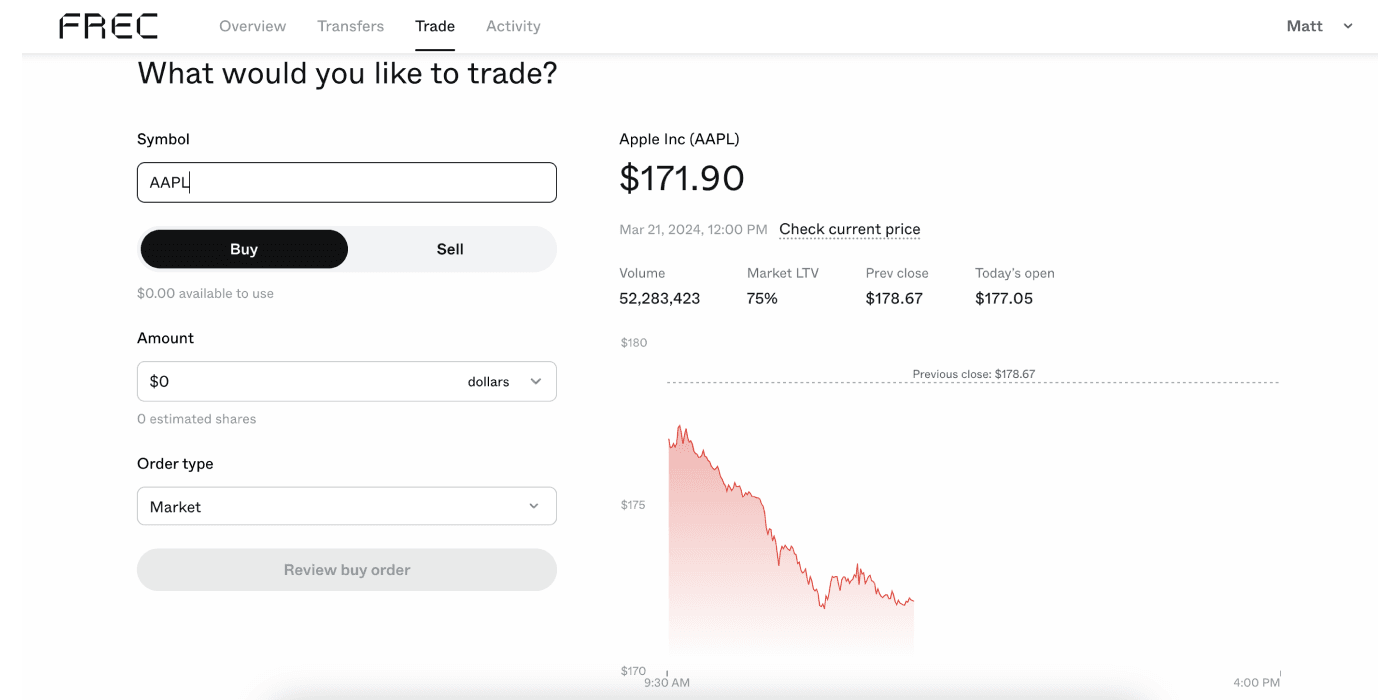Viewport: 1400px width, 700px height.
Task: Click the 4:00 PM chart axis marker
Action: click(x=1256, y=683)
